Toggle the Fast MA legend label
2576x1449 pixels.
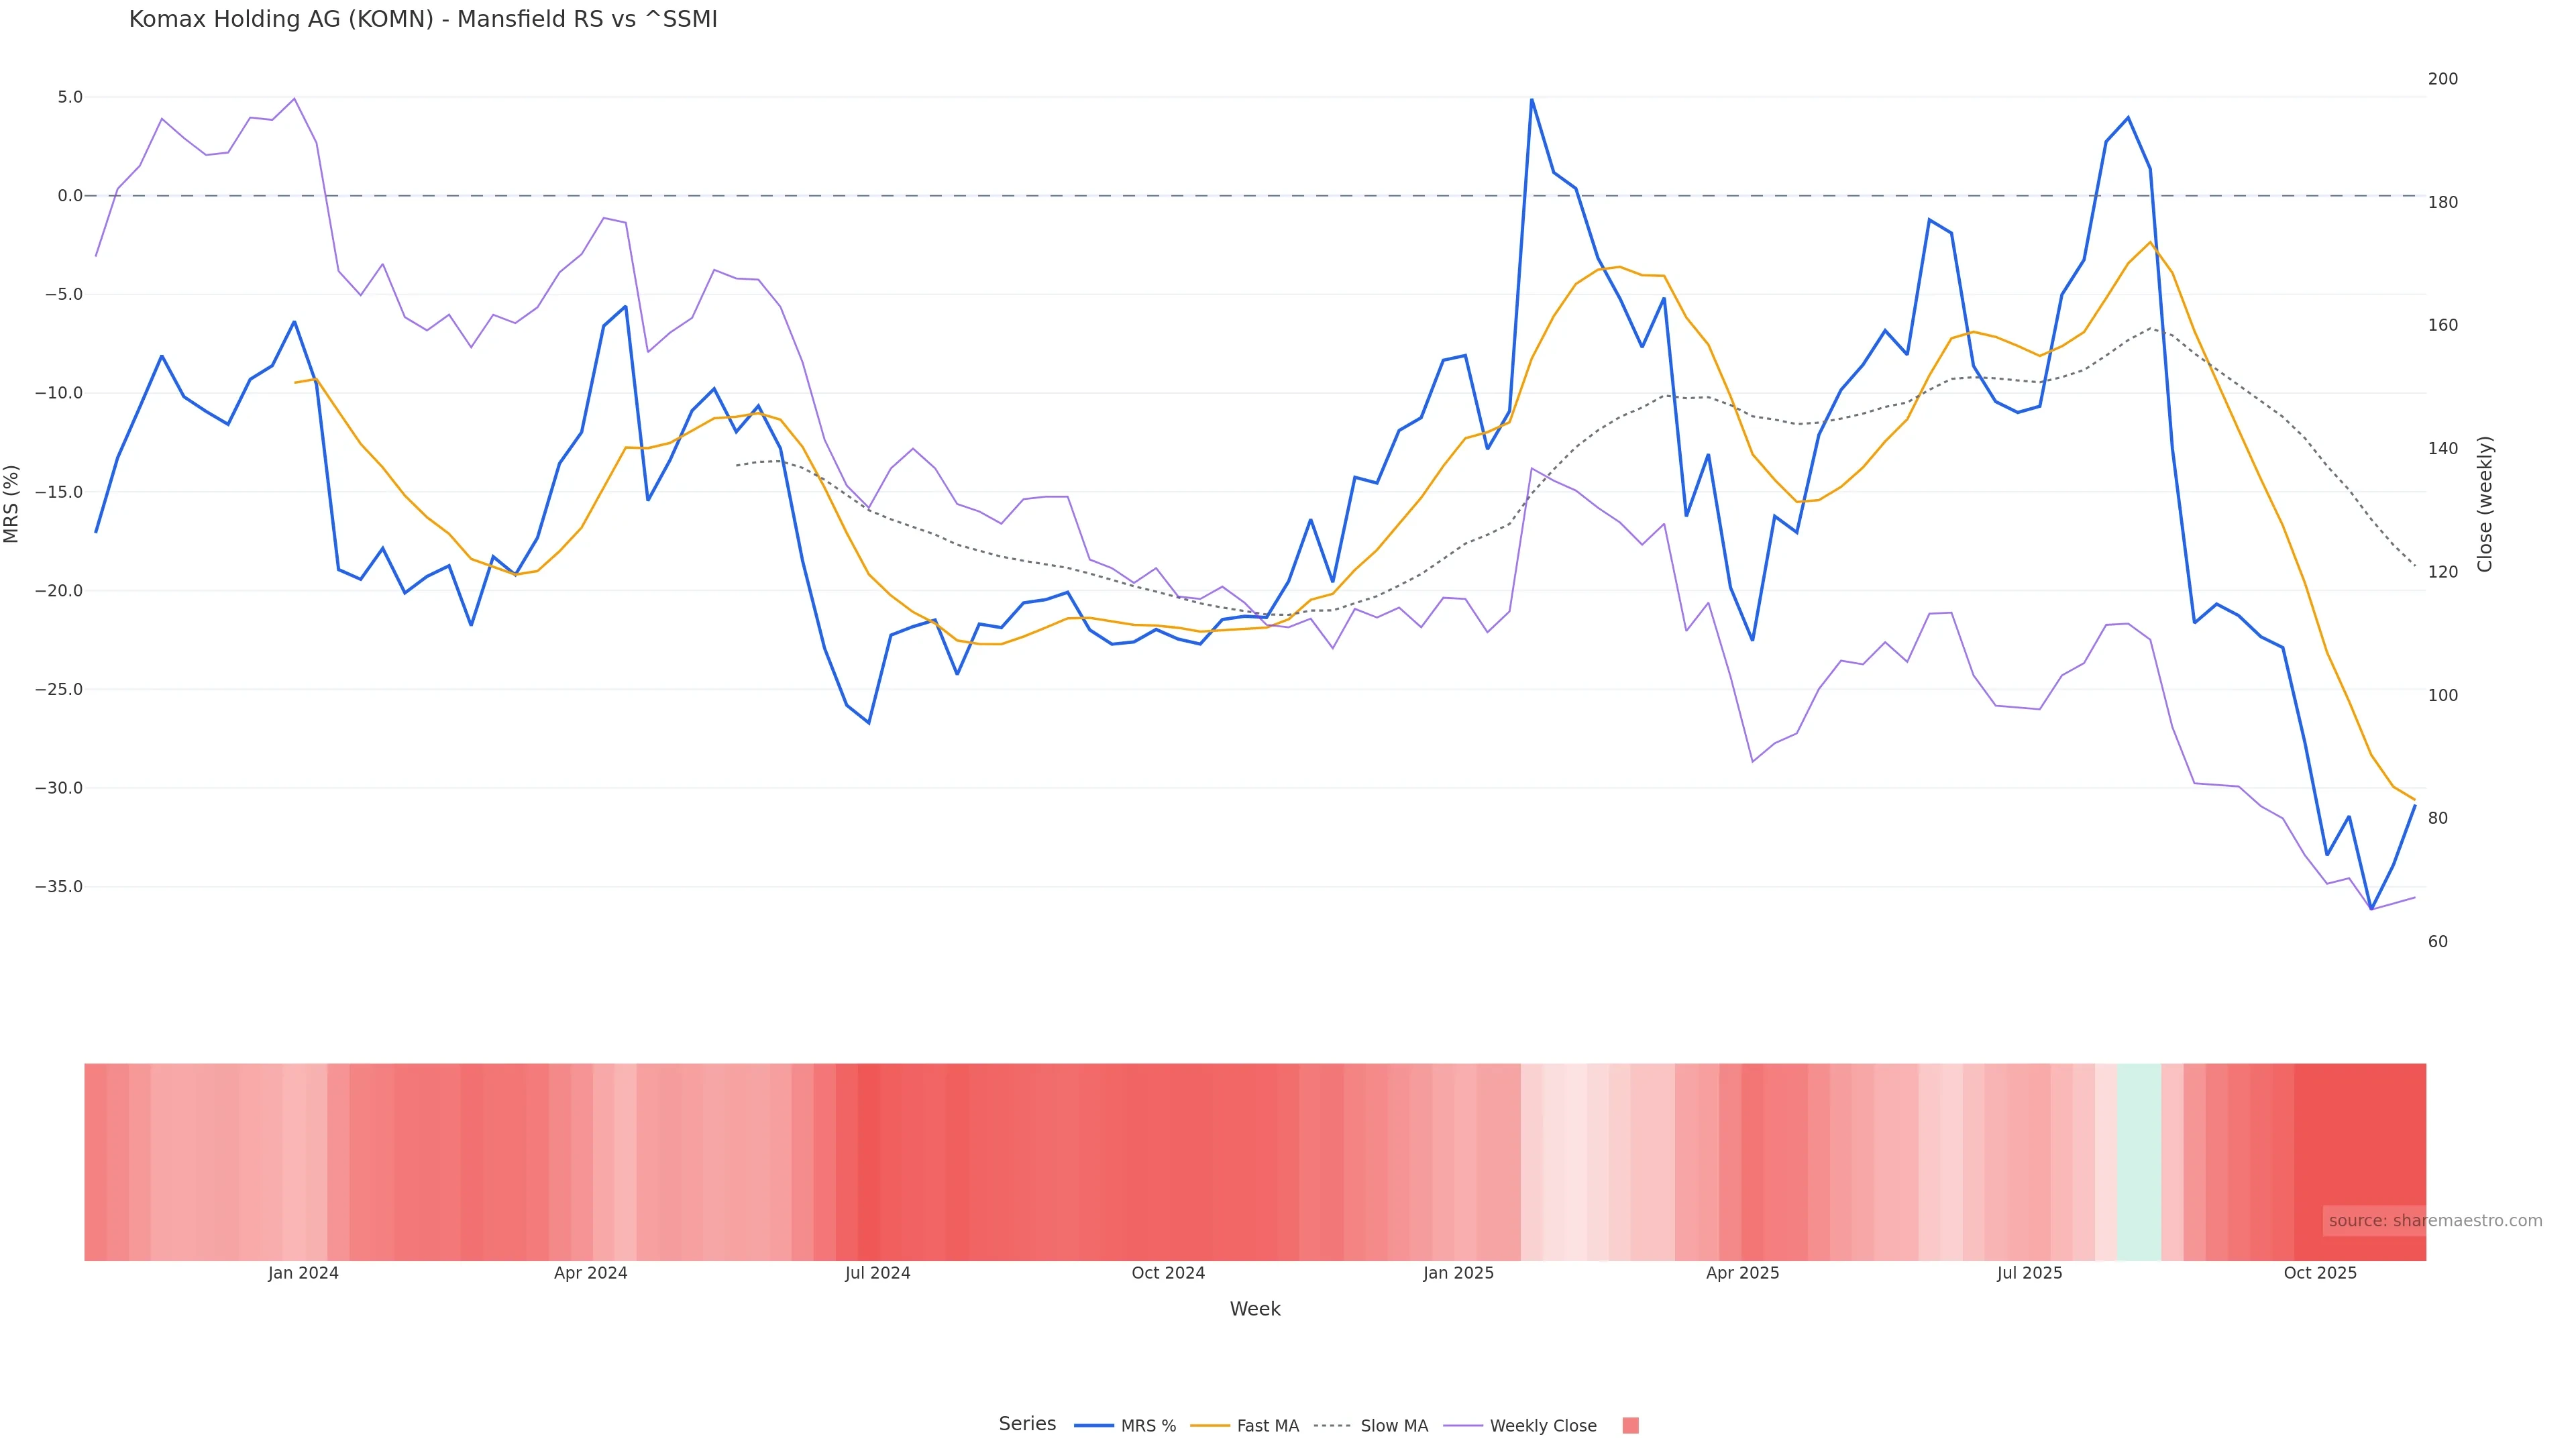click(x=1267, y=1426)
